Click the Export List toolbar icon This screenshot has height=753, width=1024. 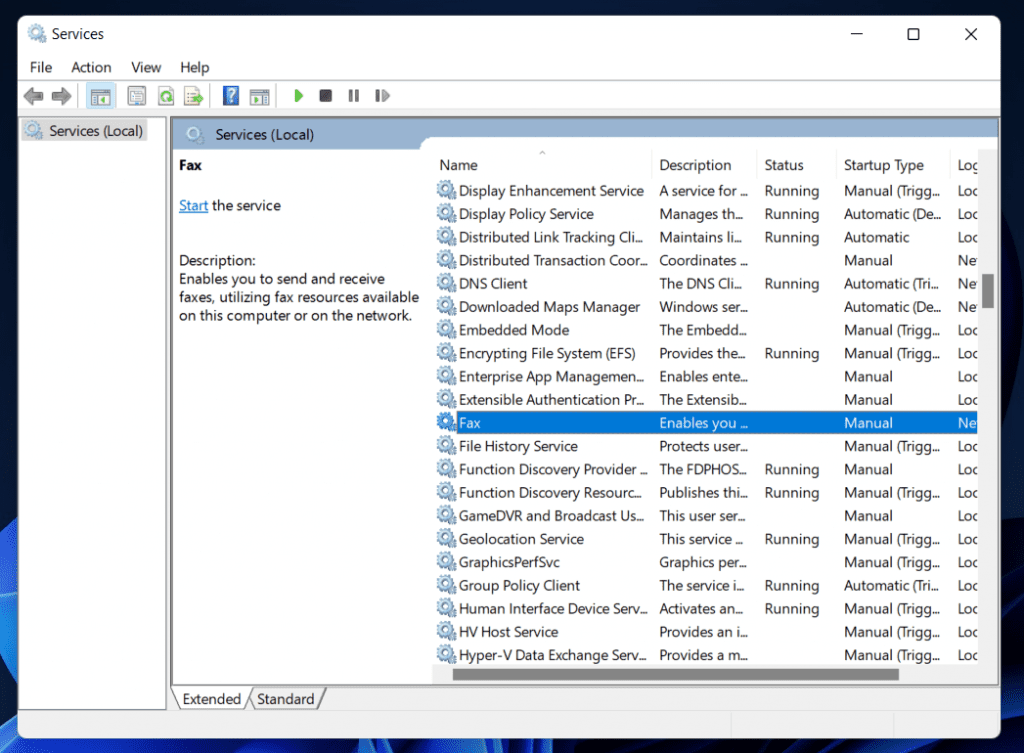[x=193, y=95]
